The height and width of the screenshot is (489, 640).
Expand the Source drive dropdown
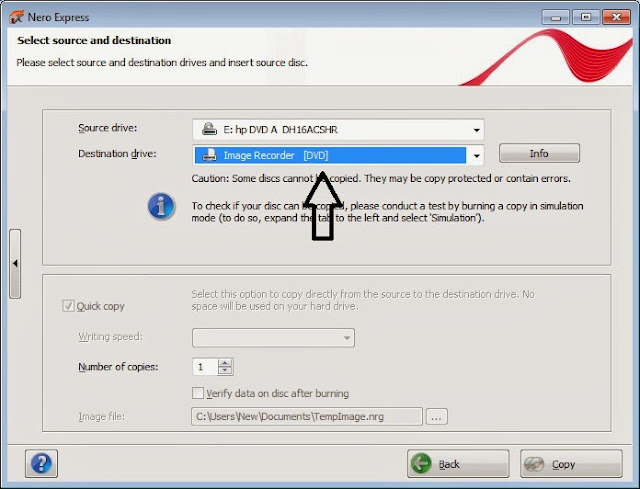(x=476, y=130)
